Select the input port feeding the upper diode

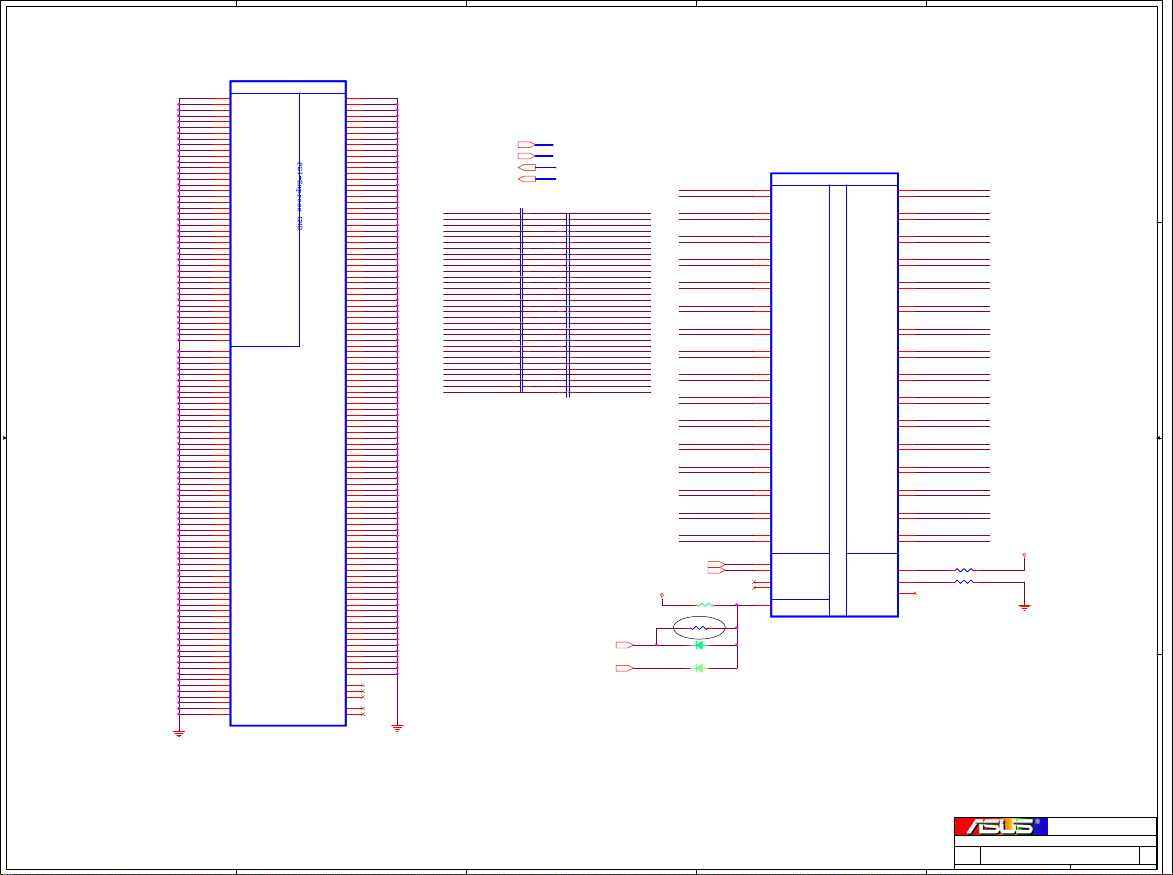623,645
